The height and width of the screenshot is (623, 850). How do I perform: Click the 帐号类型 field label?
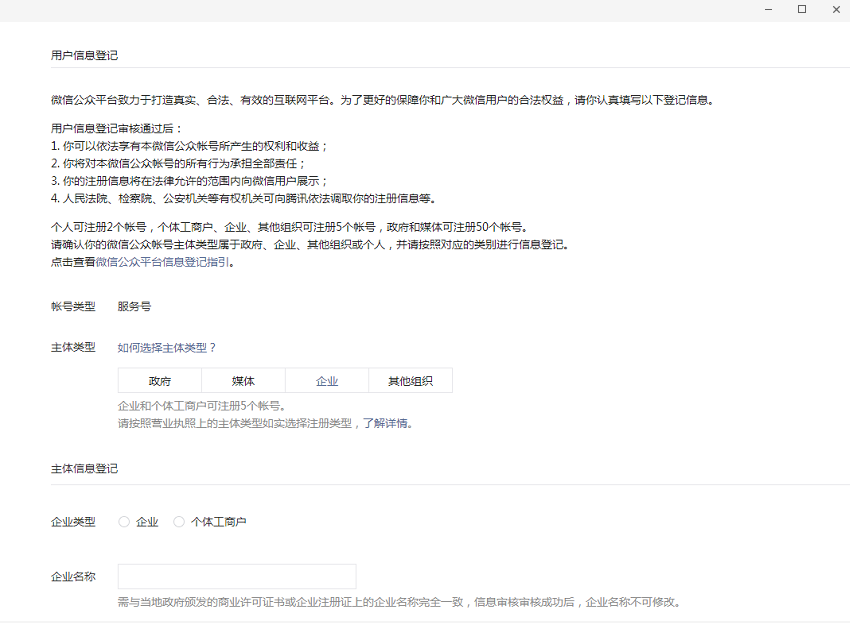(73, 307)
